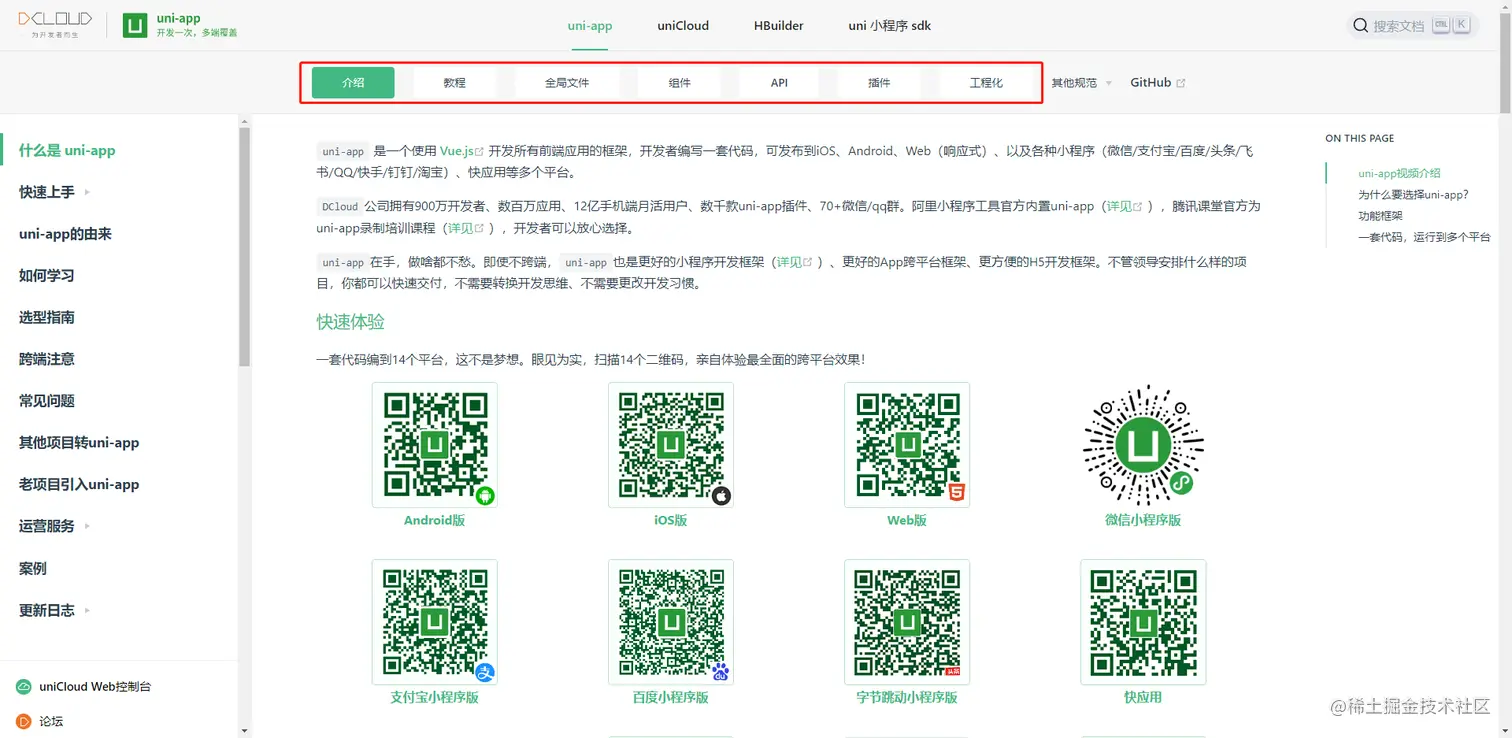Click the Vue.js link in the intro
The height and width of the screenshot is (738, 1512).
tap(461, 151)
